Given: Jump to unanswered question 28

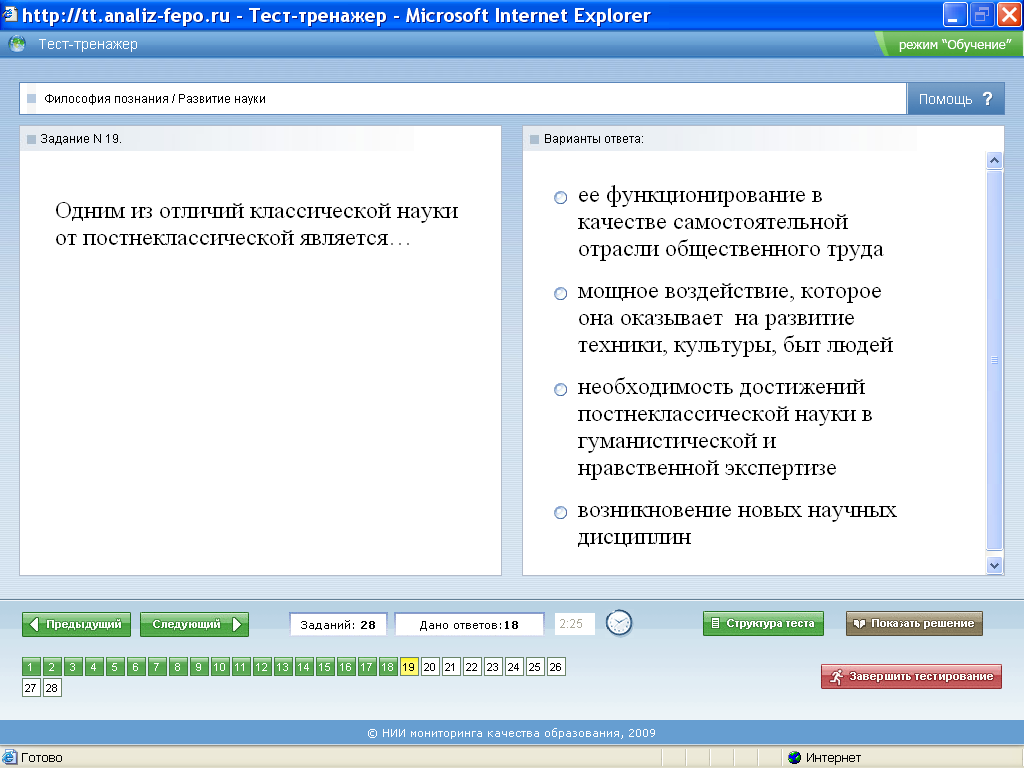Looking at the screenshot, I should [52, 688].
